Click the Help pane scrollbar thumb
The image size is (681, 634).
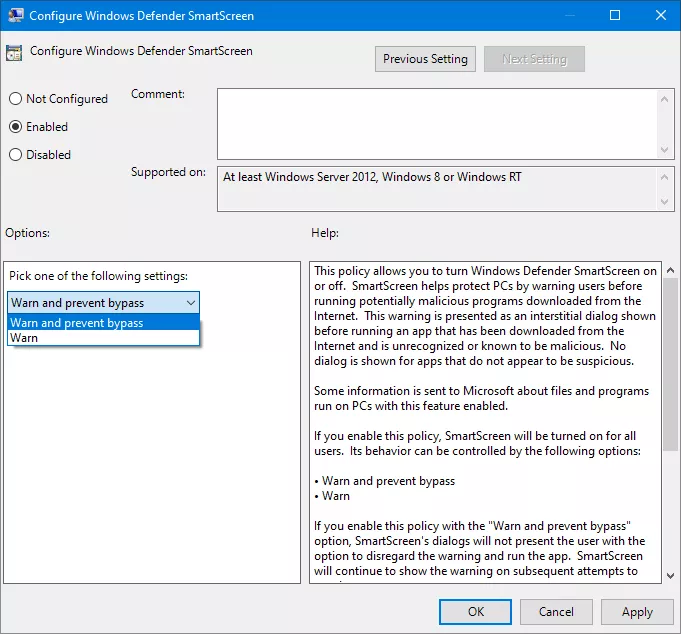click(670, 364)
